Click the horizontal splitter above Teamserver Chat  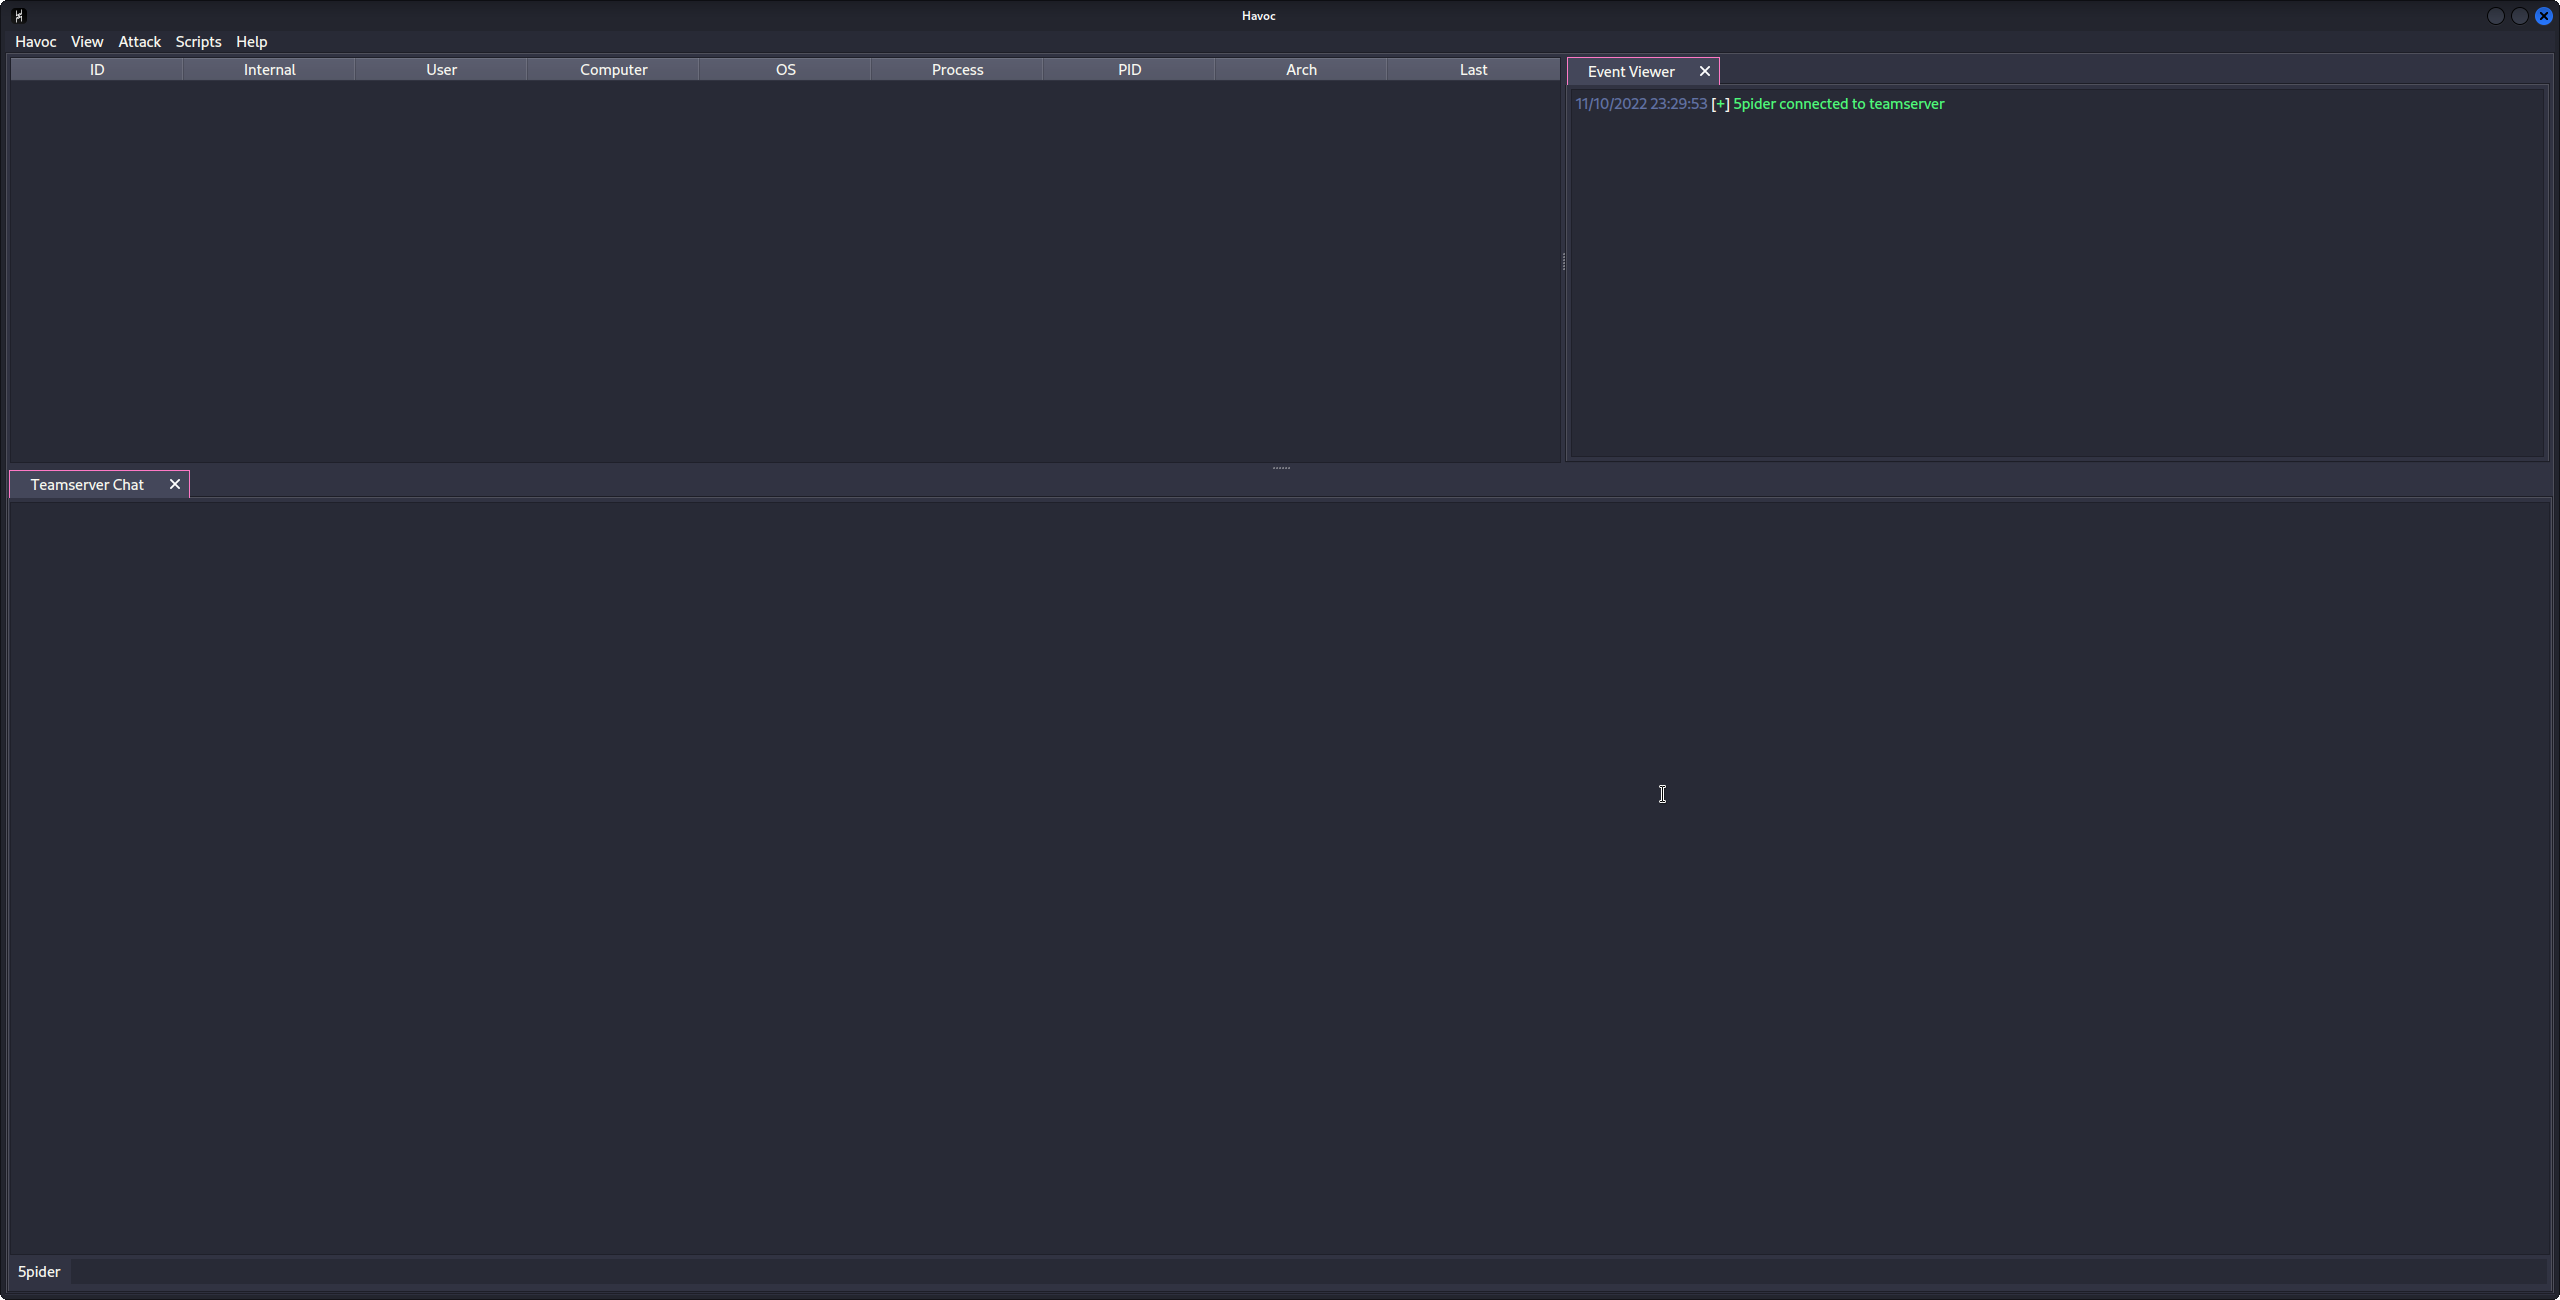pos(1281,467)
